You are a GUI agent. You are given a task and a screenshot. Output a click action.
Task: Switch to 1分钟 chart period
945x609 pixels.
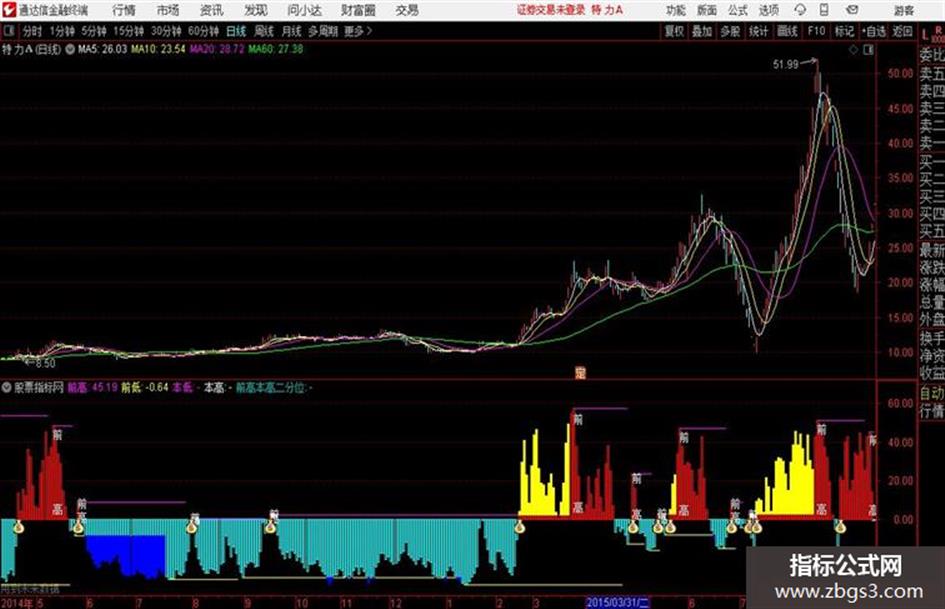[62, 31]
